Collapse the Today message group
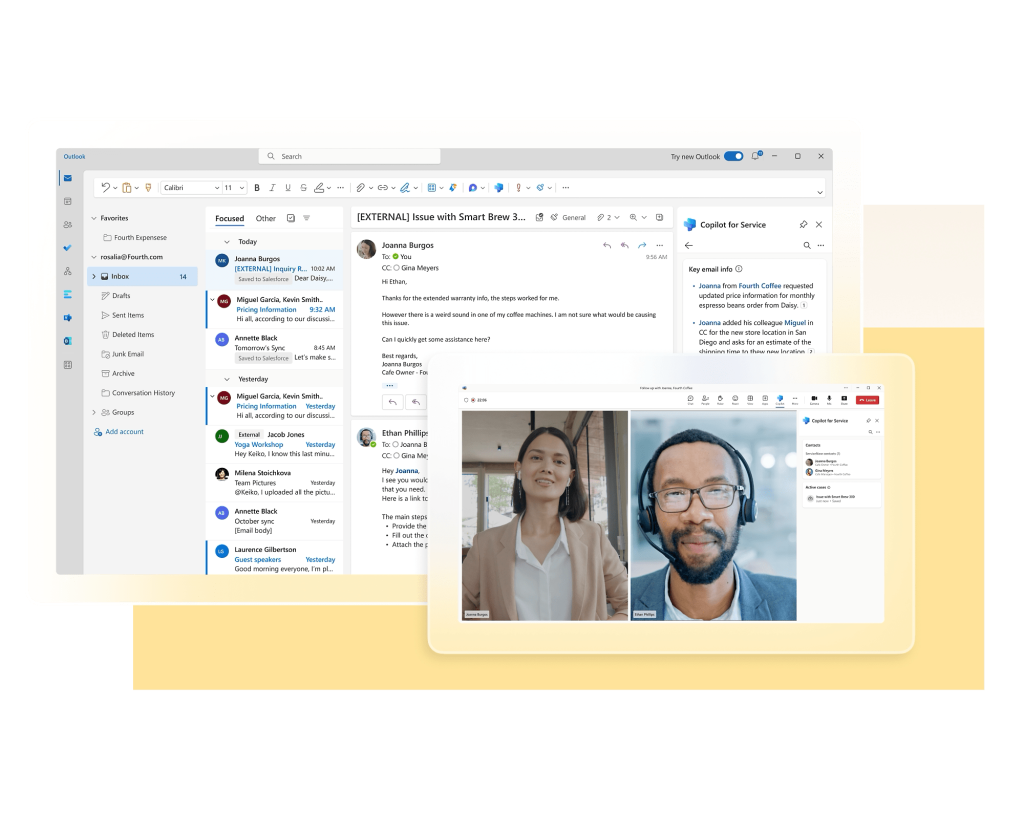Viewport: 1024px width, 814px height. (227, 242)
